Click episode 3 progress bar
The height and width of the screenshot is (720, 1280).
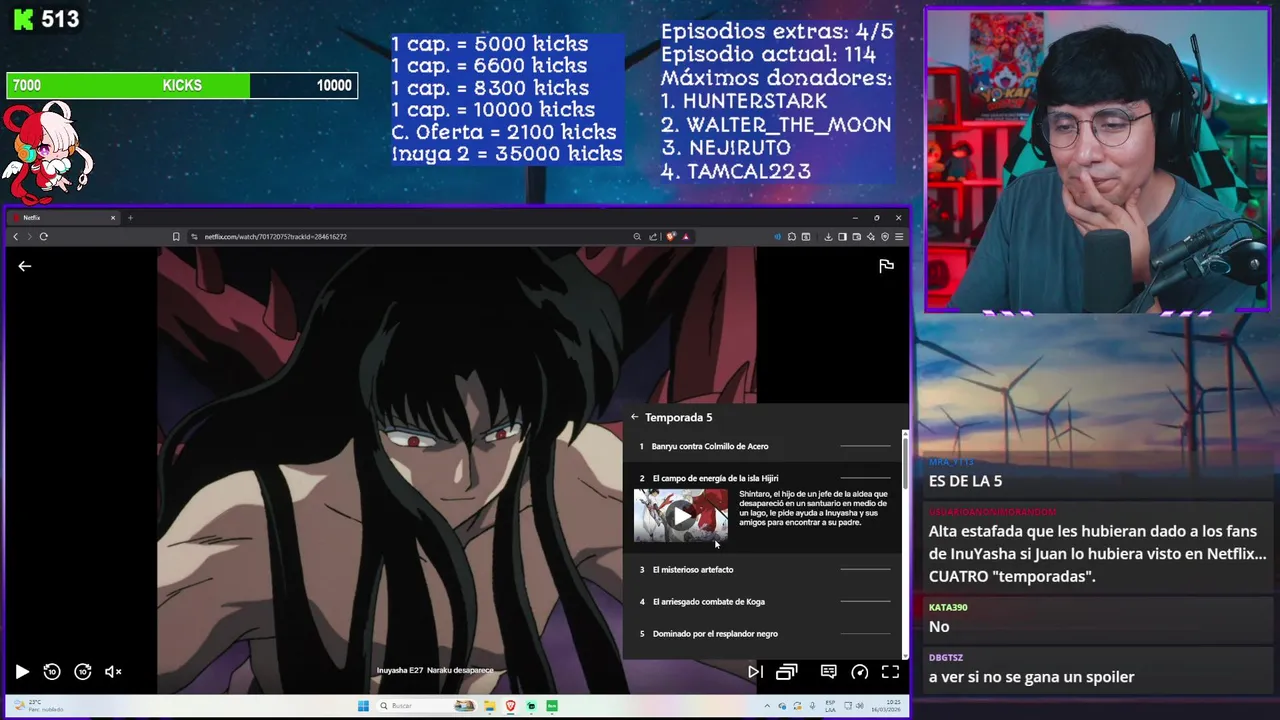[865, 570]
